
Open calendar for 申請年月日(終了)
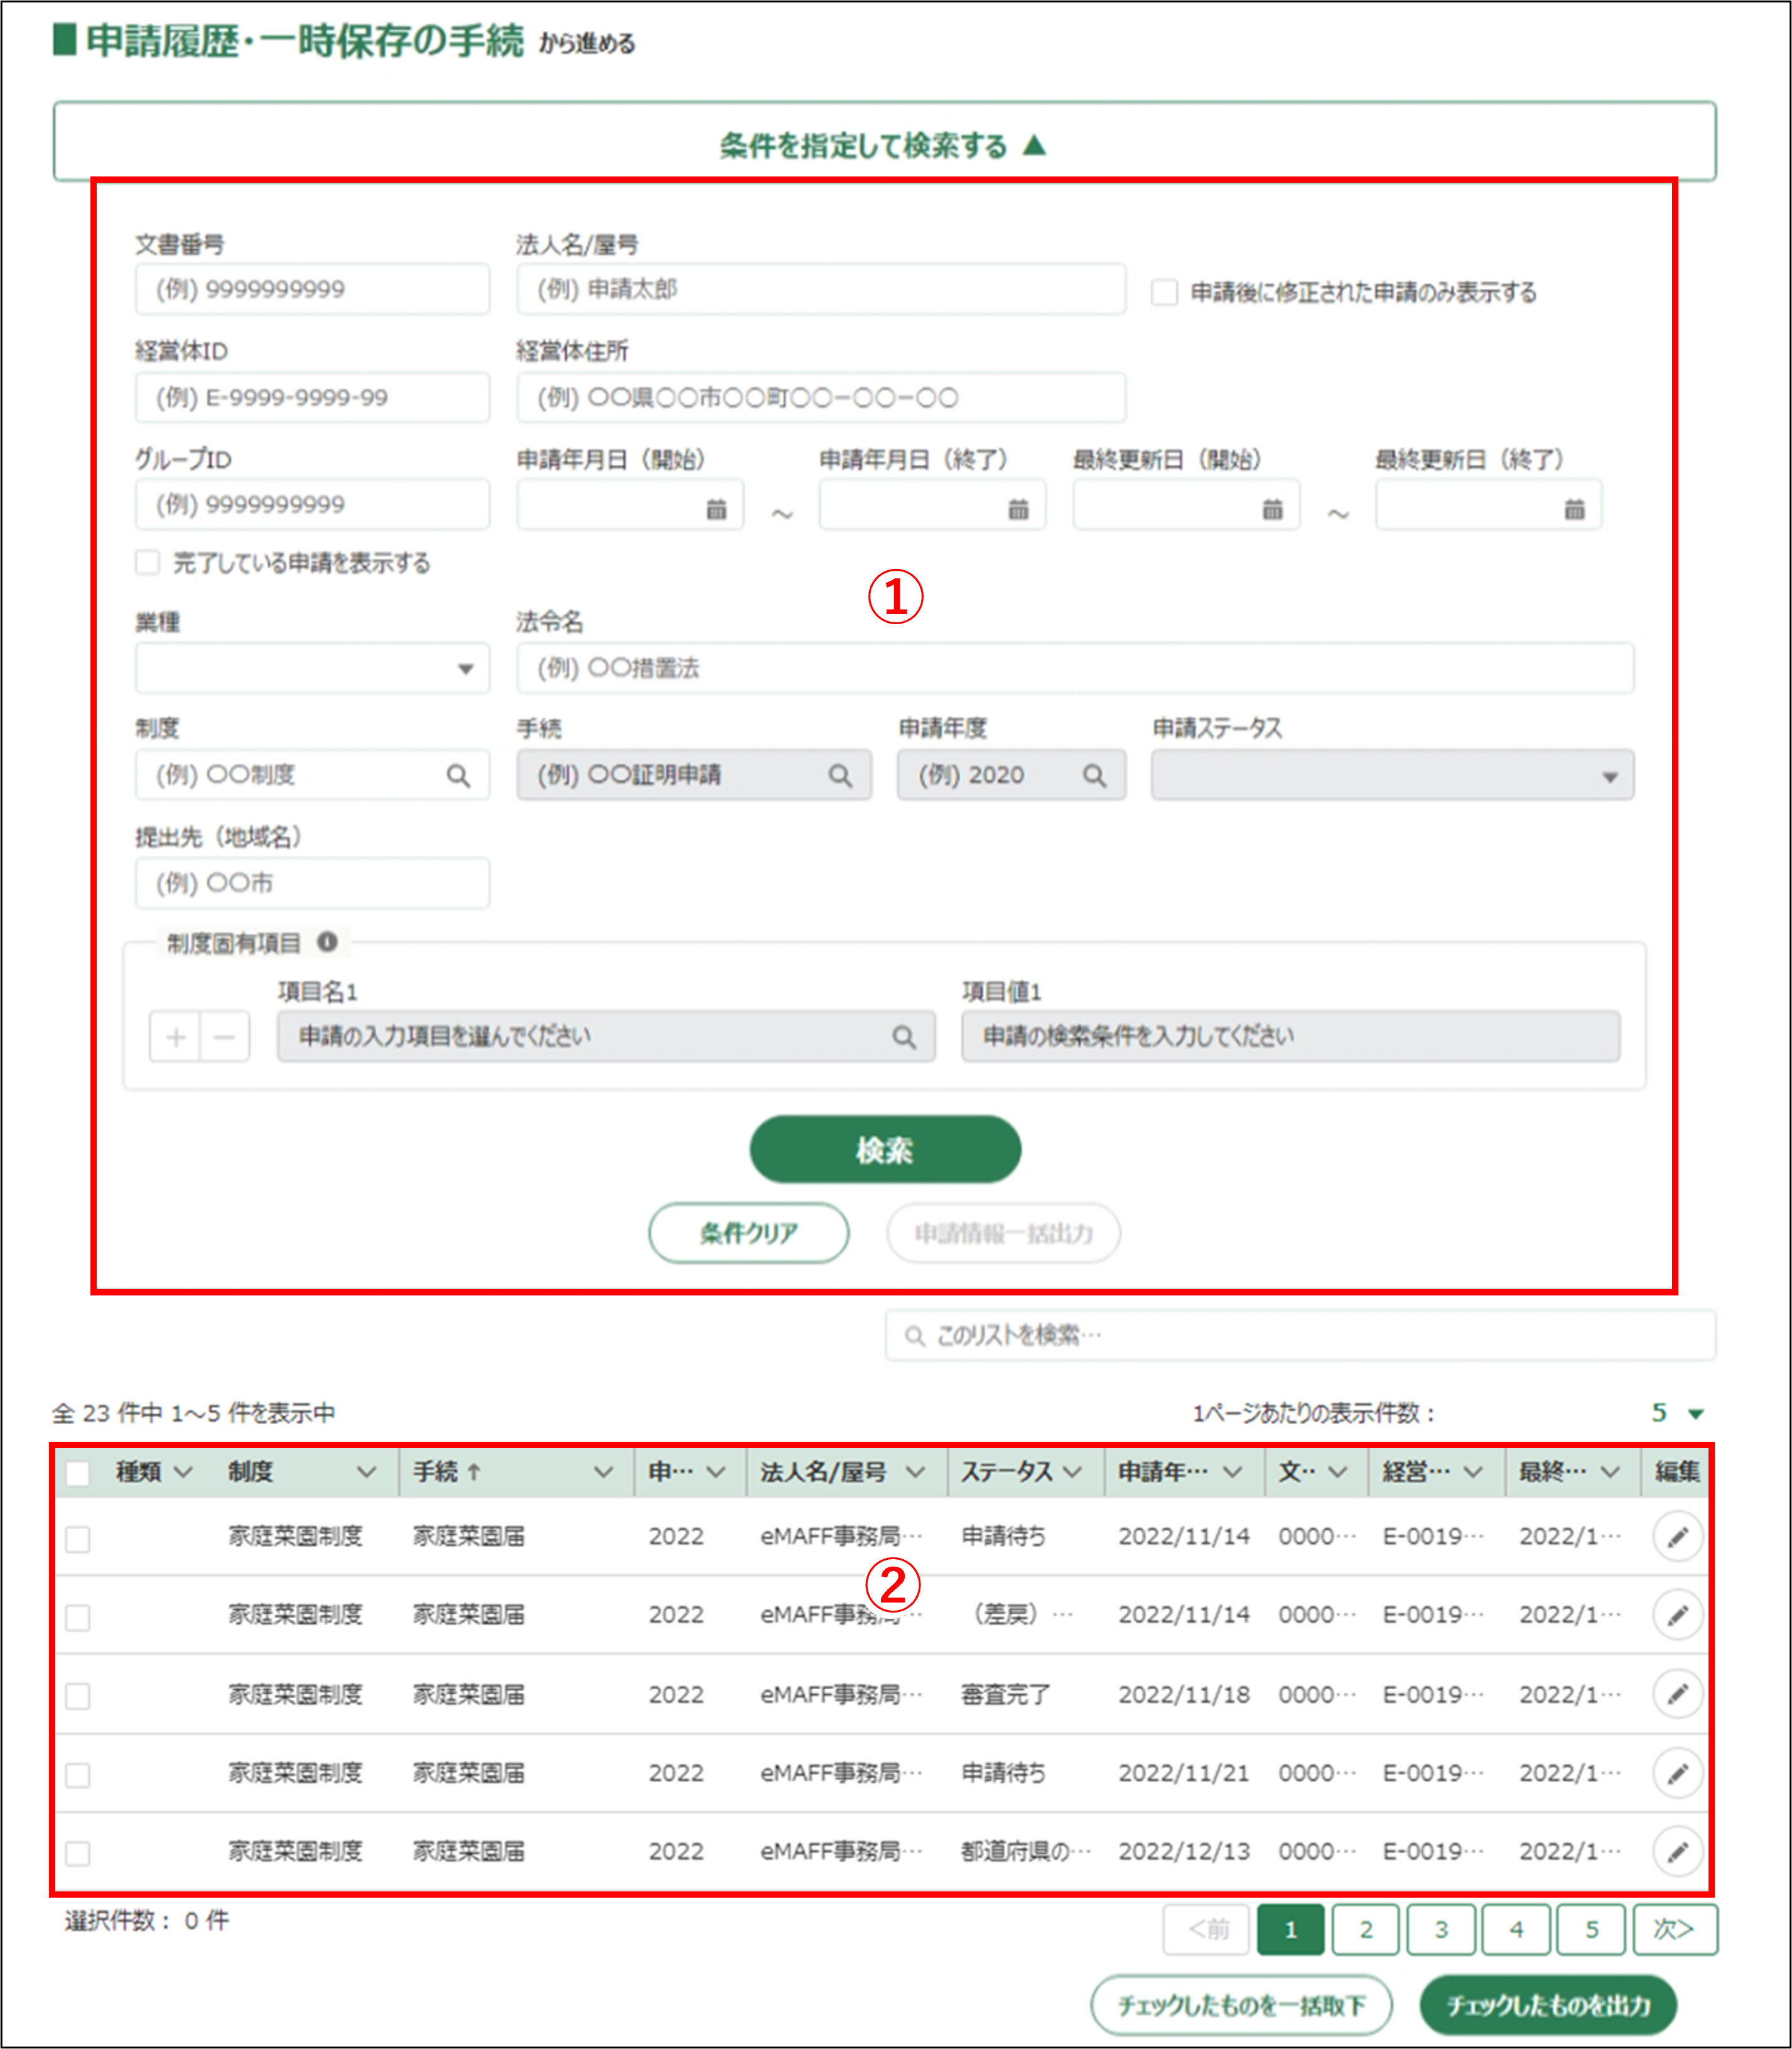1018,509
